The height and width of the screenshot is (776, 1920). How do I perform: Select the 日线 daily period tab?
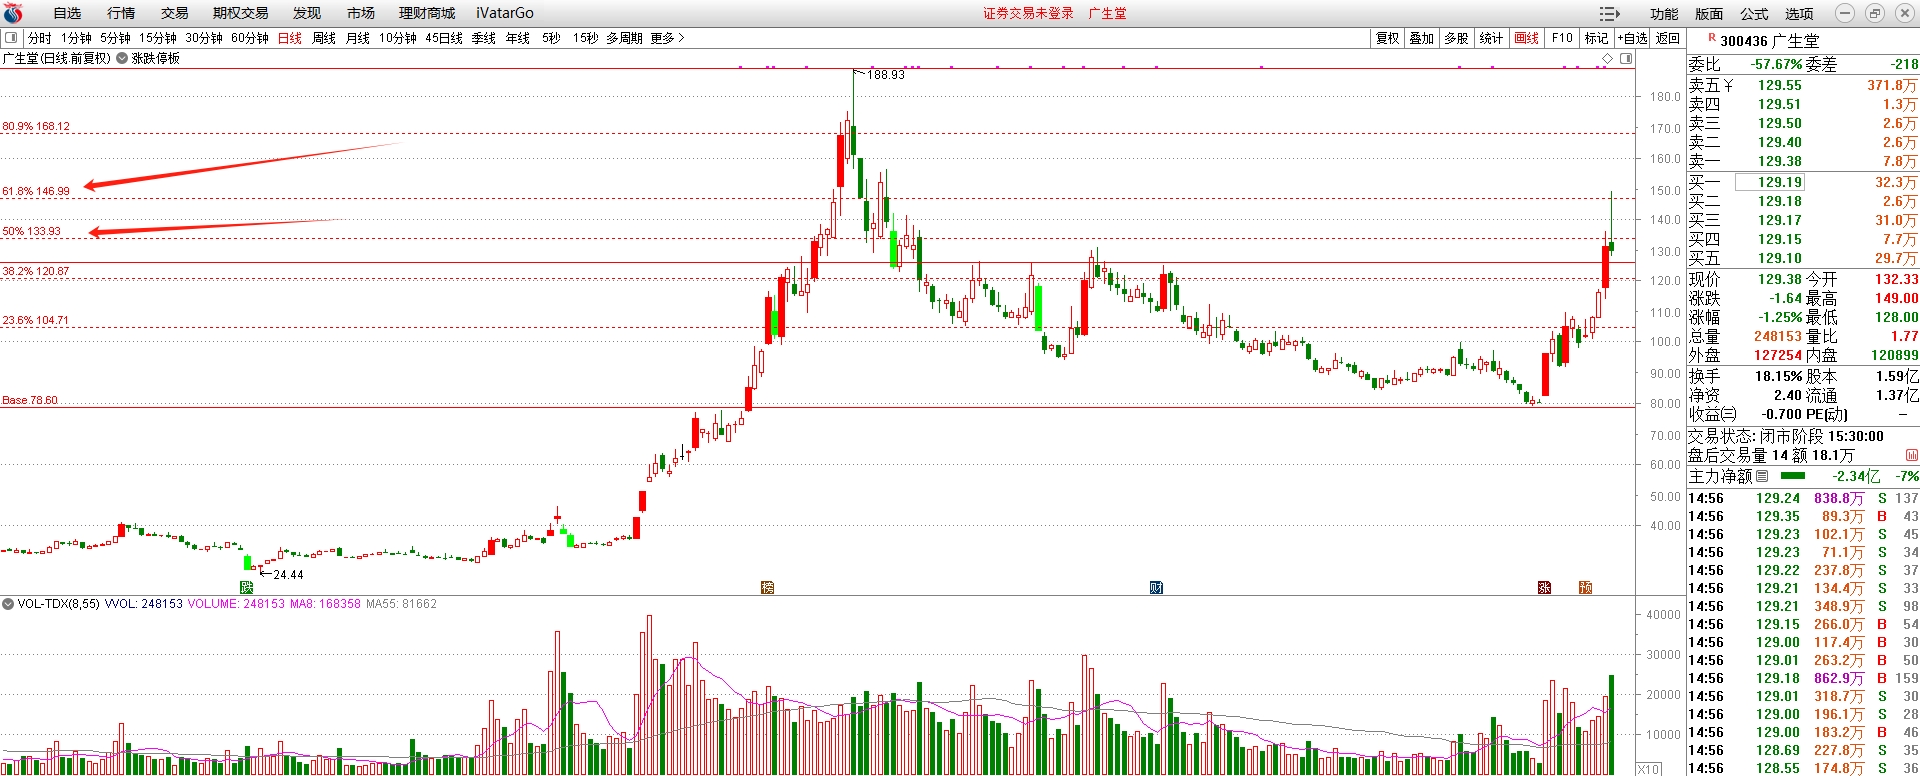tap(290, 38)
